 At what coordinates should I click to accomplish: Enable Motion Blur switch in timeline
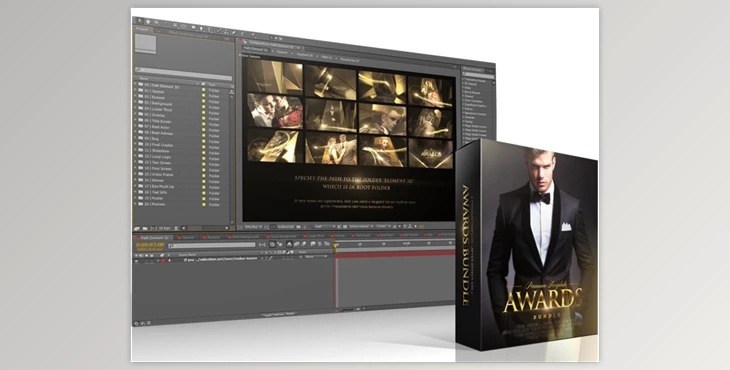pos(304,244)
